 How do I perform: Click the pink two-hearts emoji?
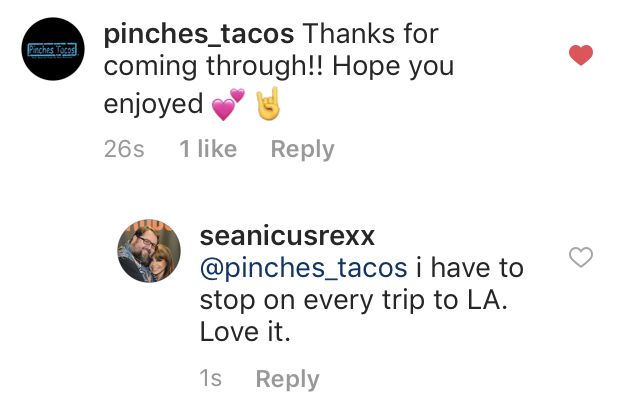[x=228, y=105]
